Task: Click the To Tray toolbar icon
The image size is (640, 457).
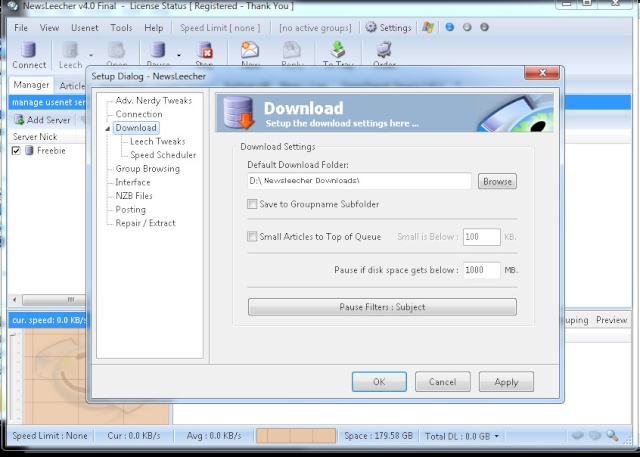Action: point(338,50)
